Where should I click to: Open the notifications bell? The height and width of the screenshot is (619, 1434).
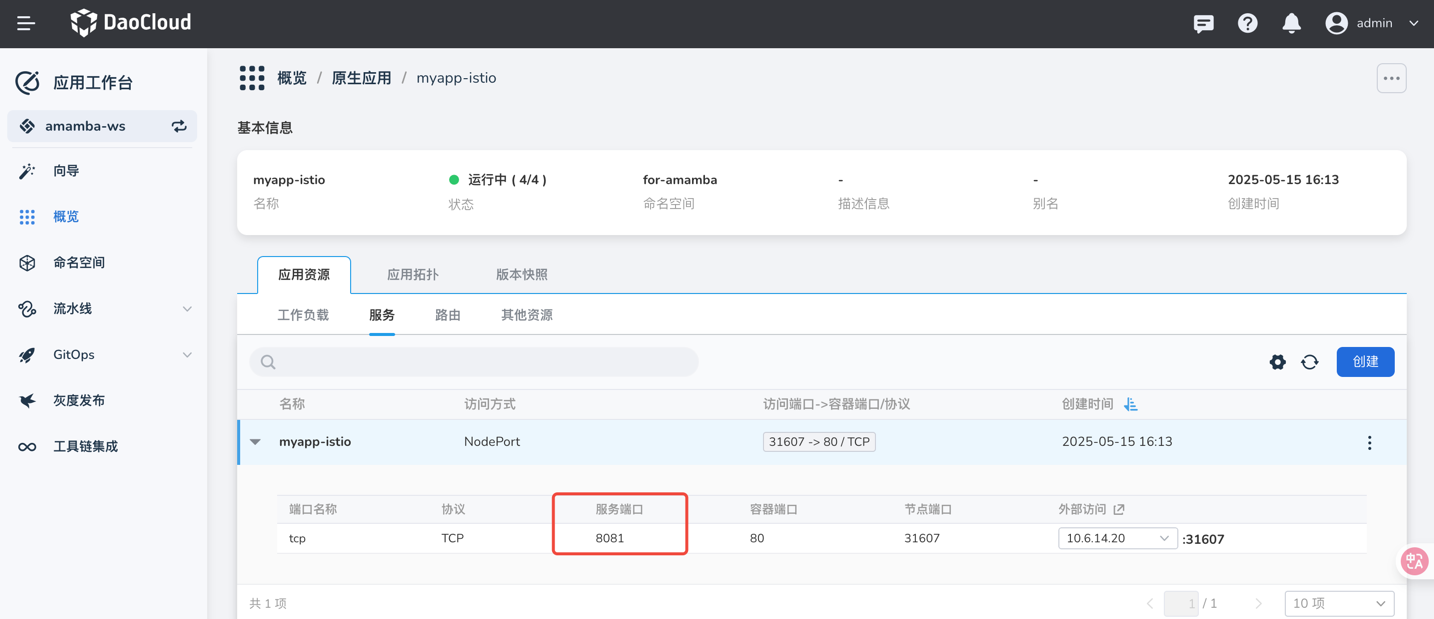click(x=1291, y=23)
